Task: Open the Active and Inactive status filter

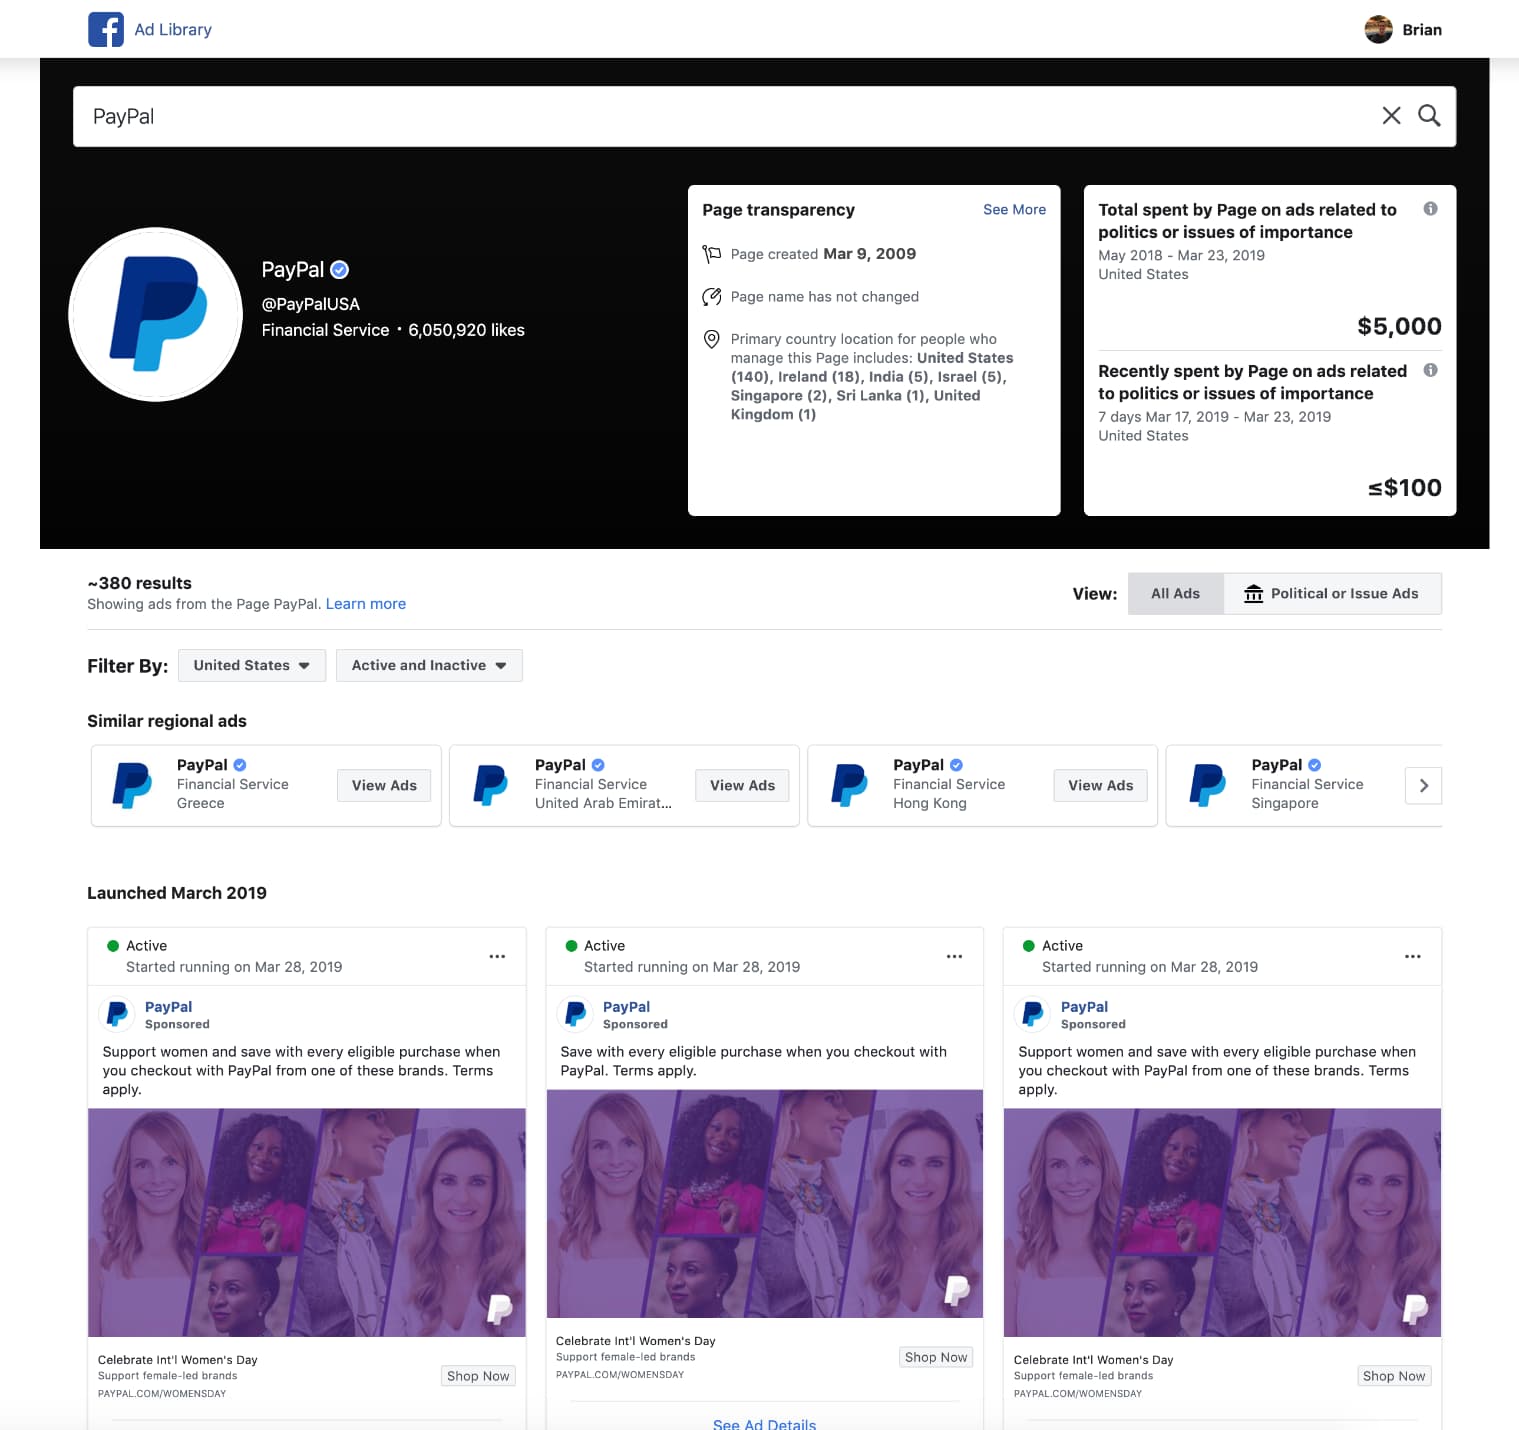Action: [429, 666]
